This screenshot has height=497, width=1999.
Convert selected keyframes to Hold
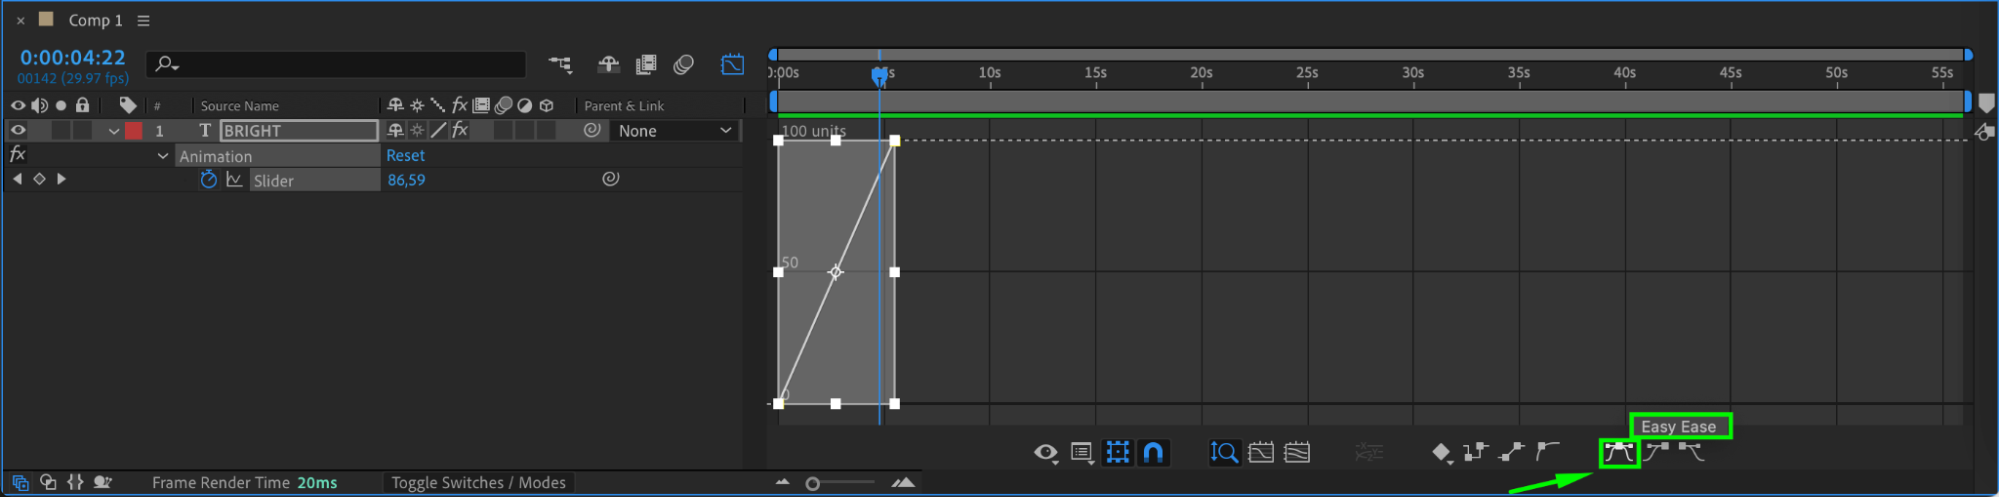pyautogui.click(x=1475, y=453)
